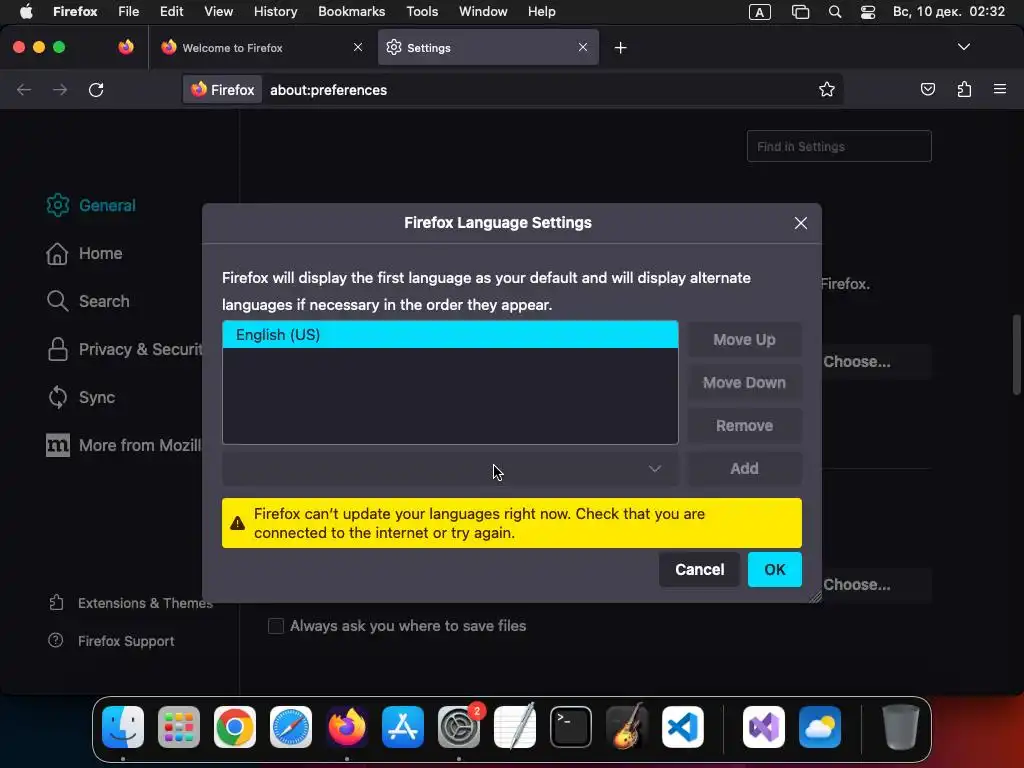
Task: Open App Store from the Dock
Action: click(x=403, y=727)
